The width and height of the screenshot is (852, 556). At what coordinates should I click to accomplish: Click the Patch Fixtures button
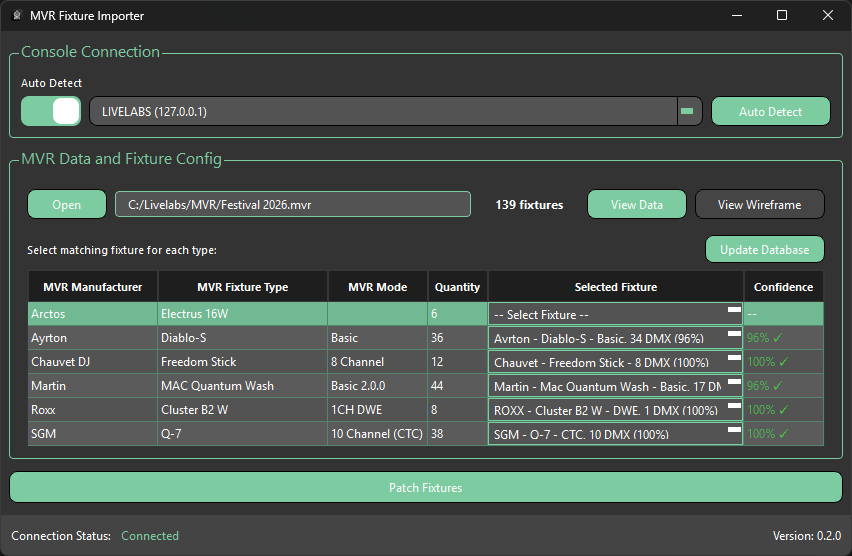point(426,488)
